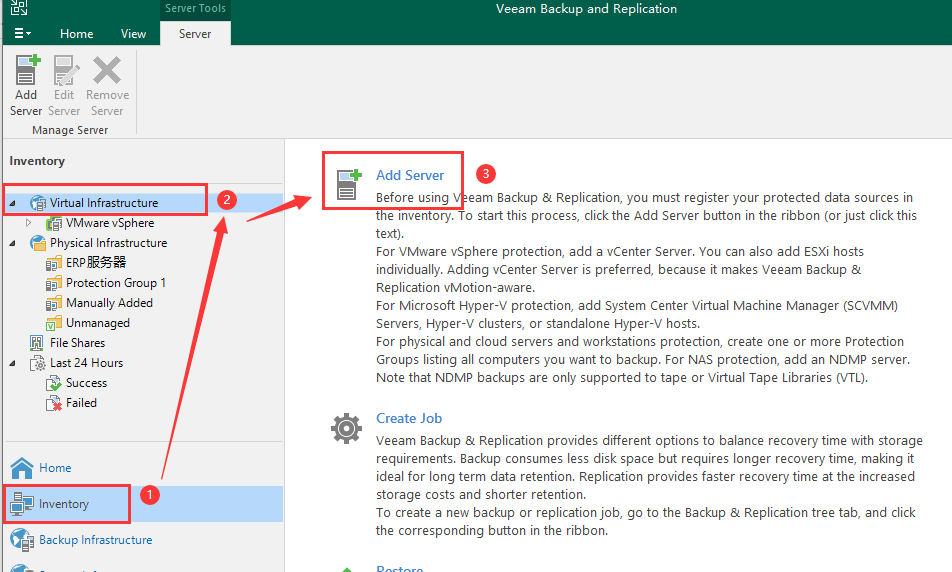The width and height of the screenshot is (952, 572).
Task: Switch to the View ribbon tab
Action: pos(133,33)
